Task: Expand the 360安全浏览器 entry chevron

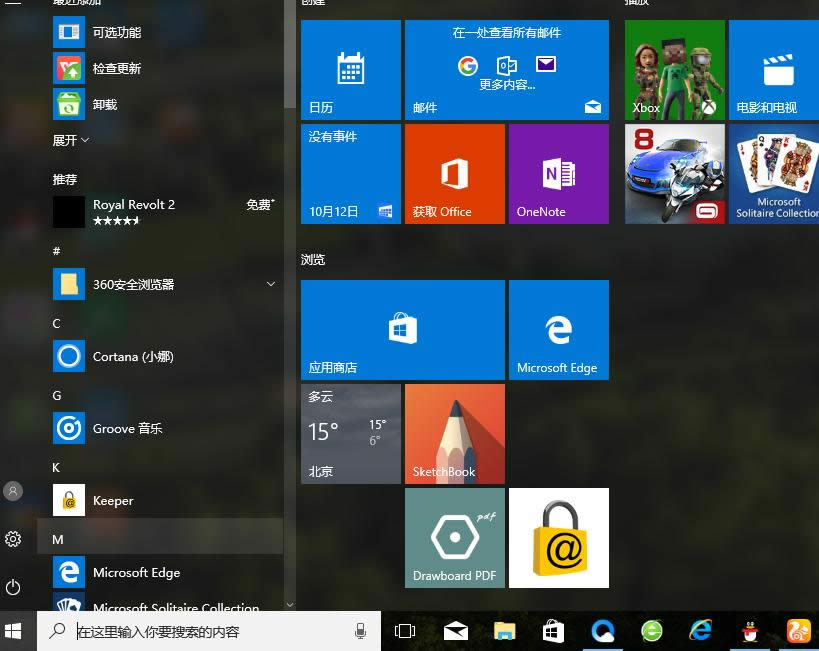Action: click(270, 284)
